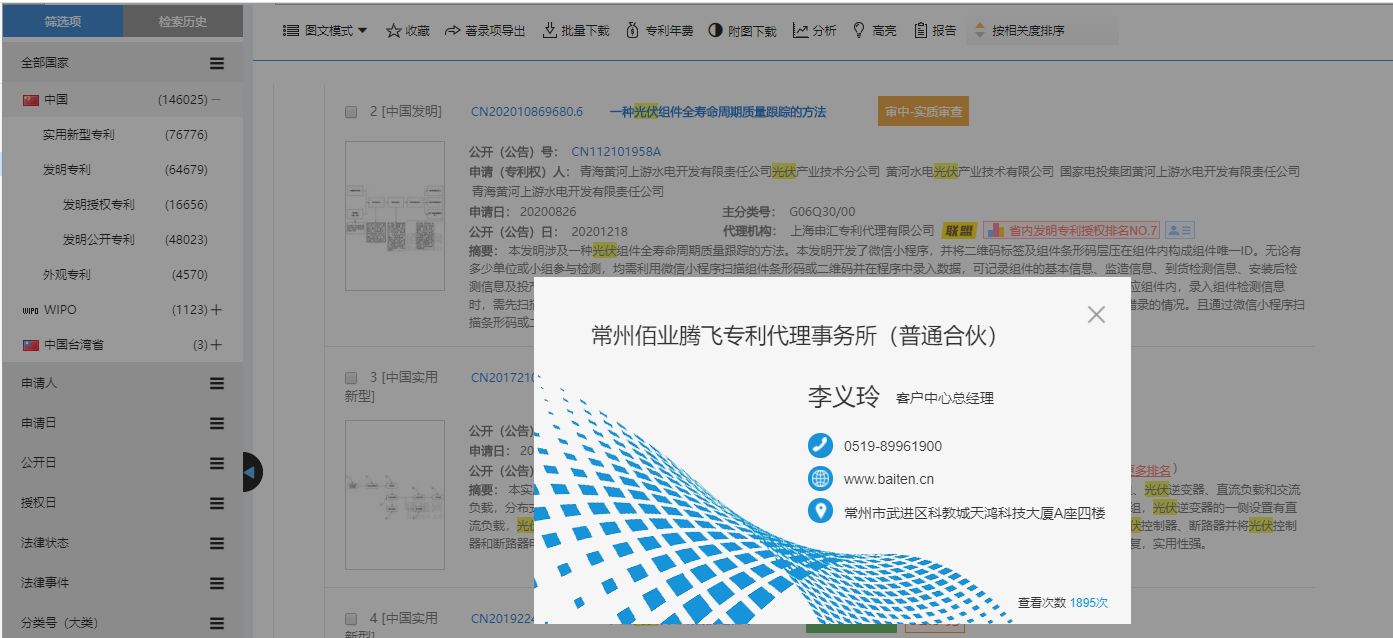Expand the WIPO country group
This screenshot has width=1393, height=638.
pyautogui.click(x=216, y=310)
